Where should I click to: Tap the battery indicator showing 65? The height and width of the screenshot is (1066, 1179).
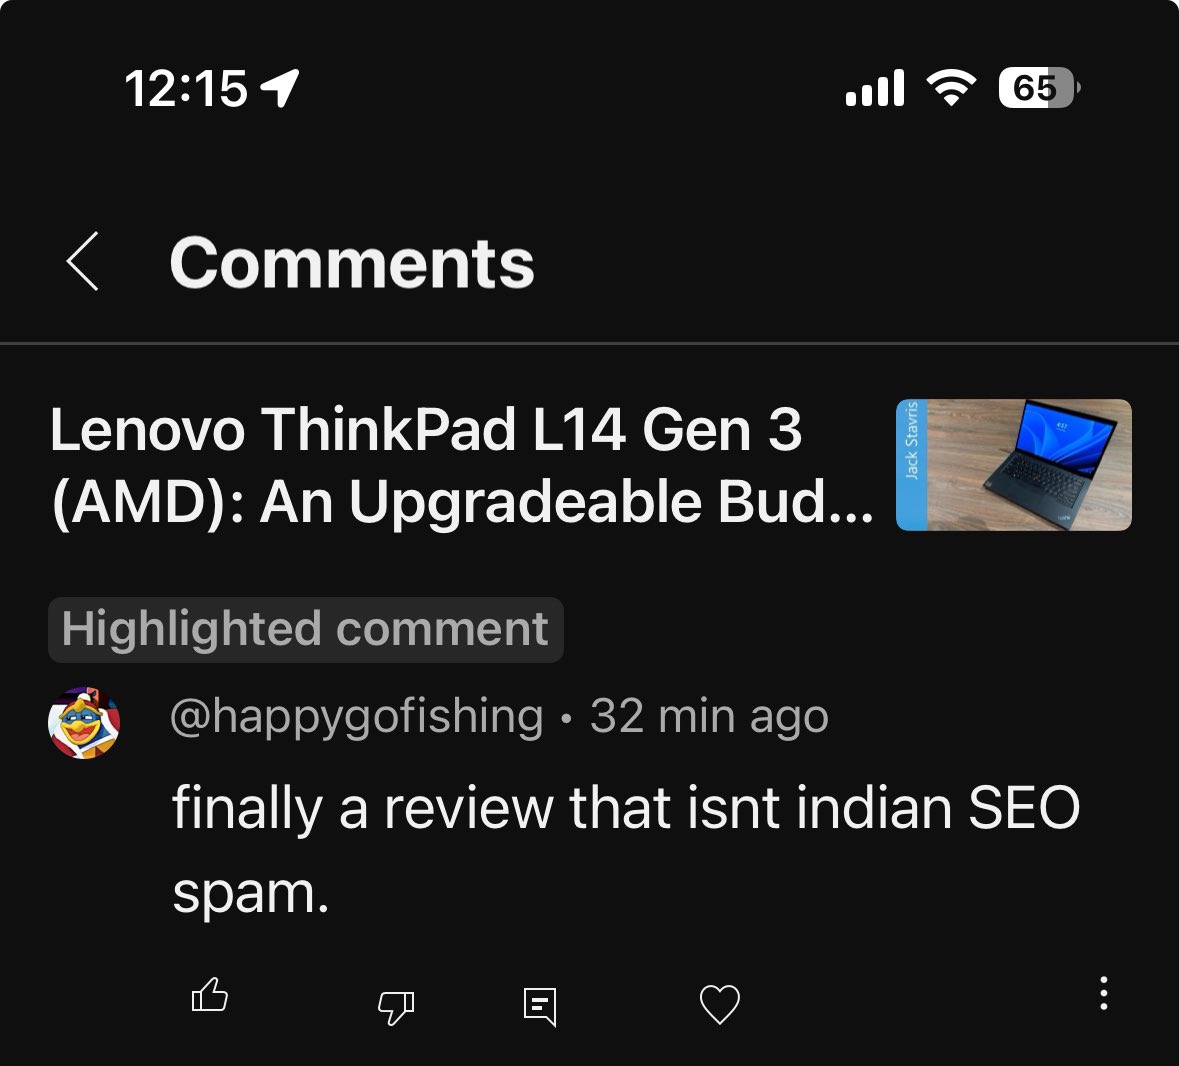(x=1038, y=88)
